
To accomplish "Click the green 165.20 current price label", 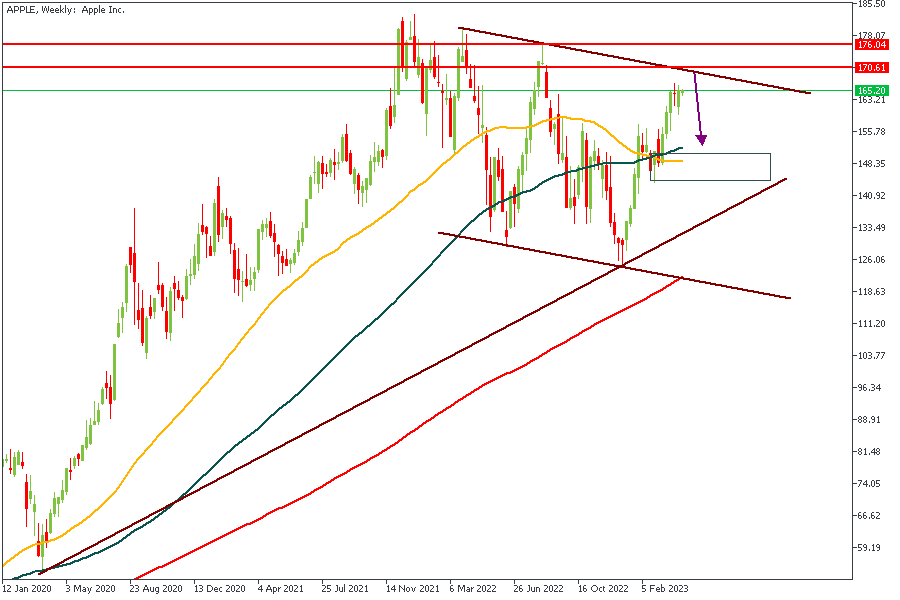I will pyautogui.click(x=872, y=91).
